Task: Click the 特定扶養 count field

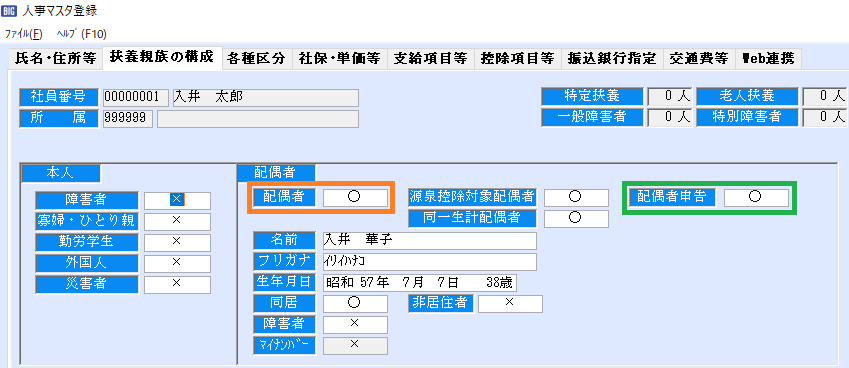Action: click(670, 97)
